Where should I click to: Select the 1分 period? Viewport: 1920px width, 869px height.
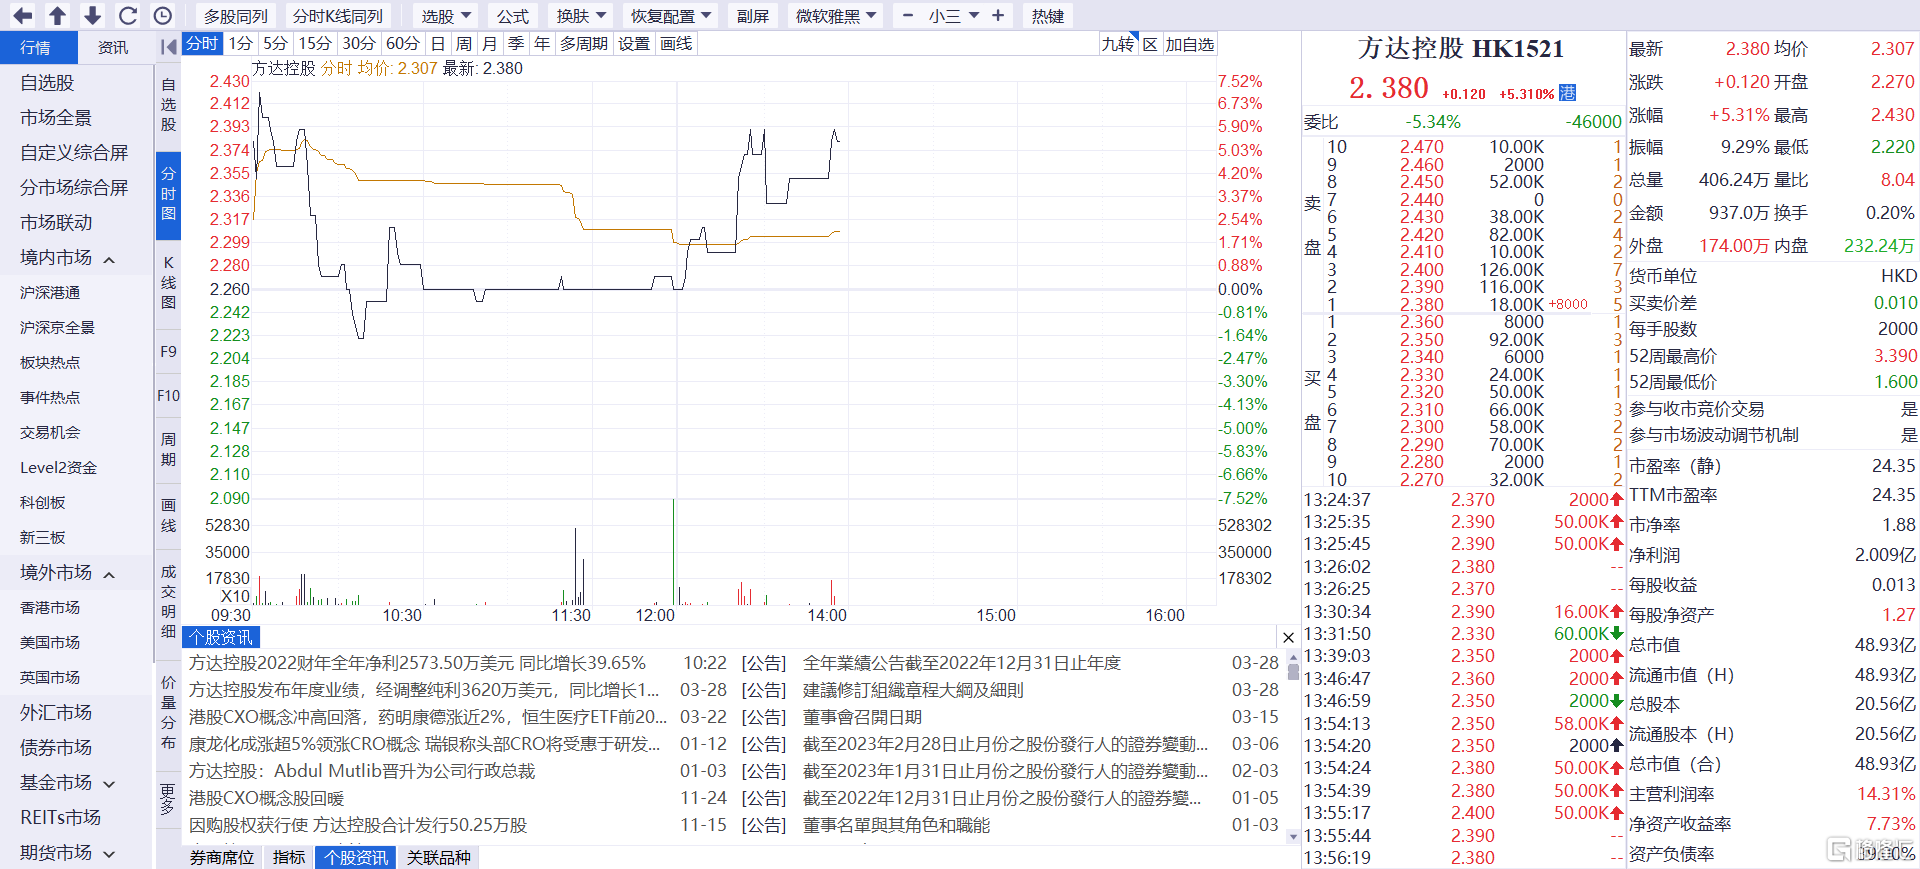click(240, 43)
